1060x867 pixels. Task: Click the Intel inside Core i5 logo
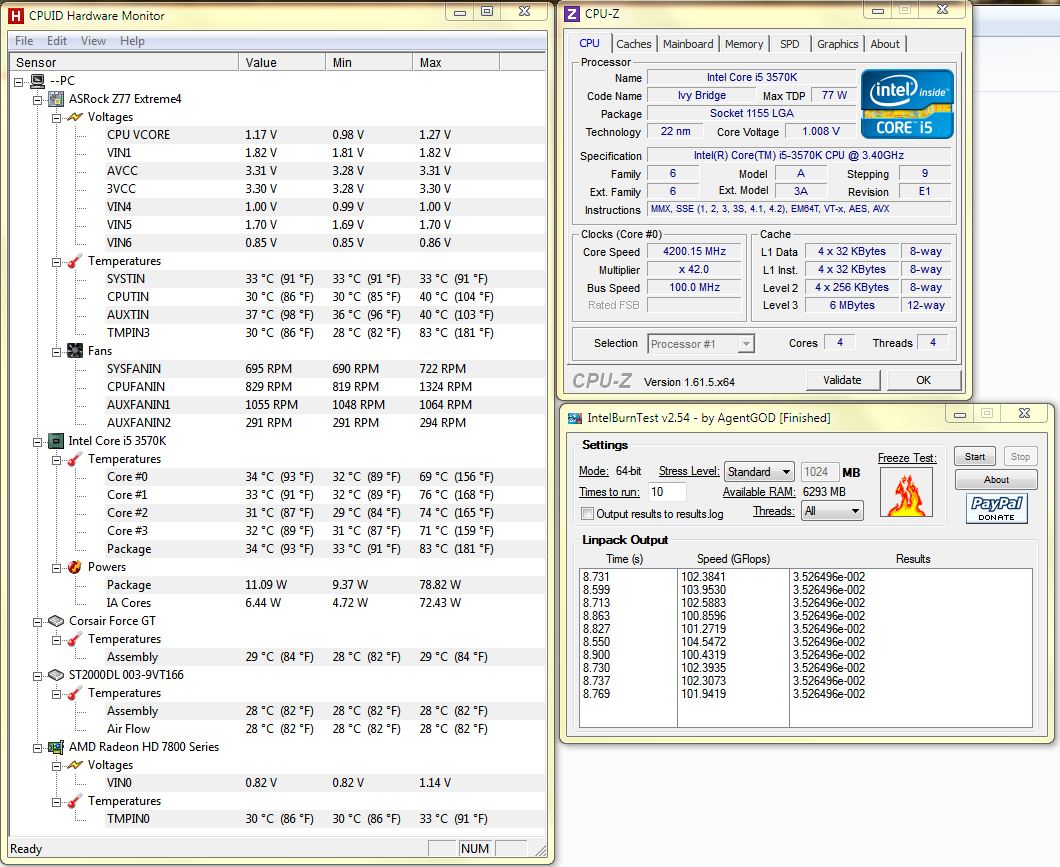click(x=907, y=104)
